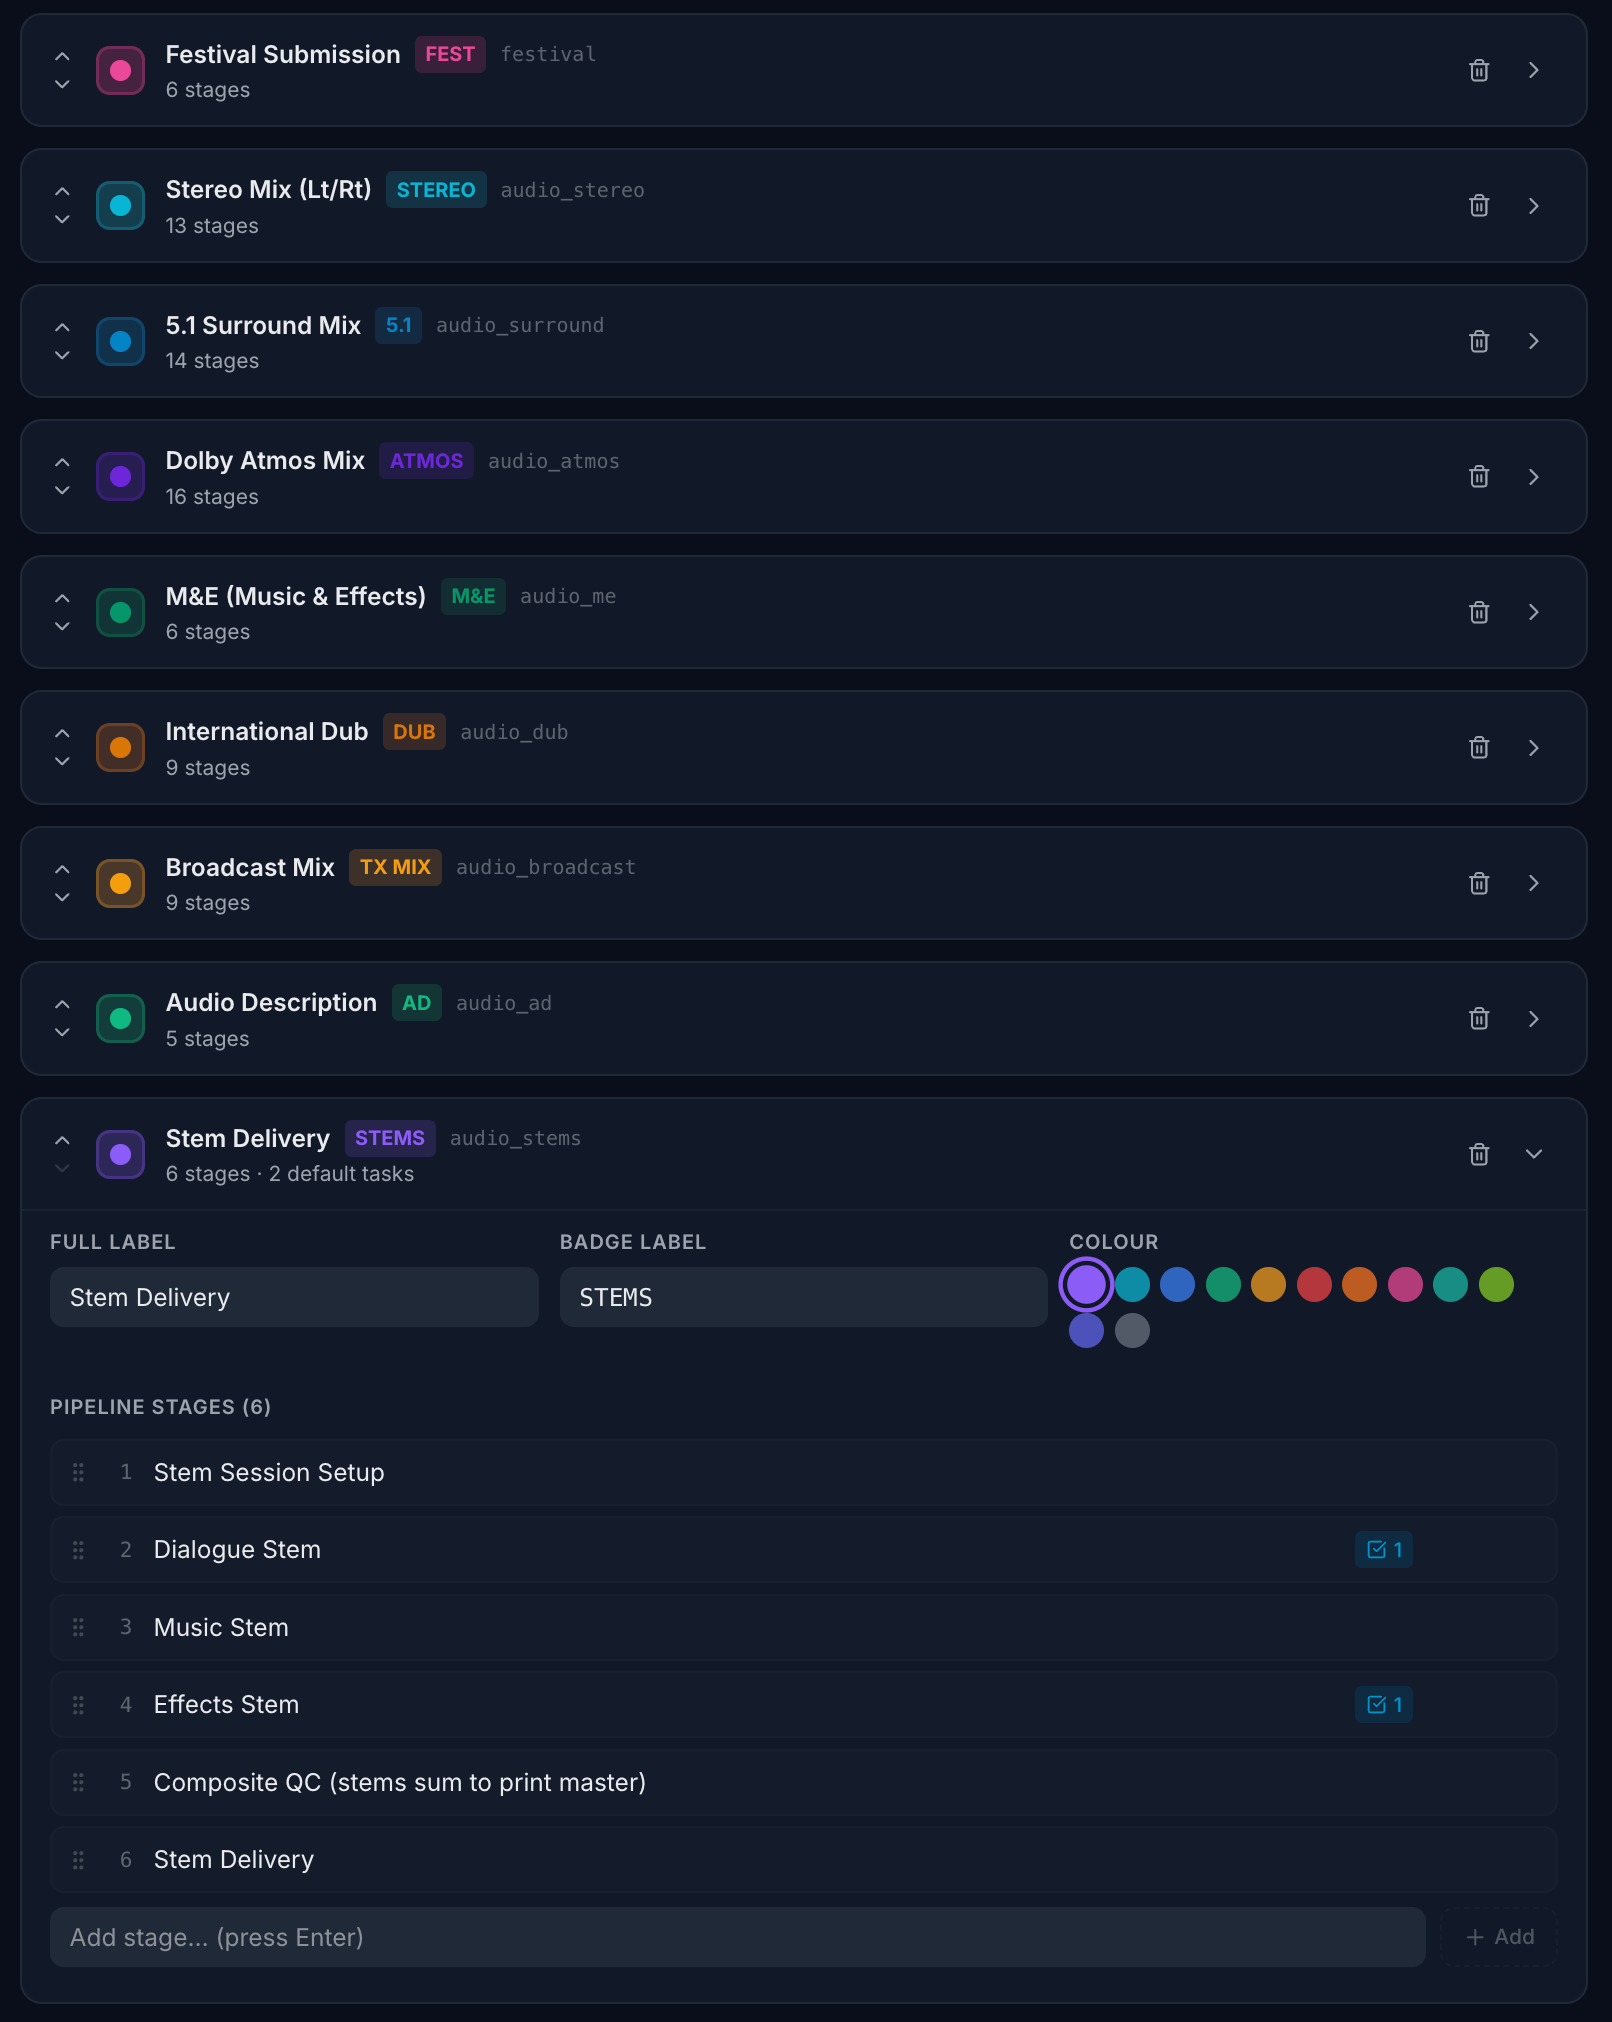The width and height of the screenshot is (1612, 2022).
Task: Move Broadcast Mix down one position
Action: point(62,897)
